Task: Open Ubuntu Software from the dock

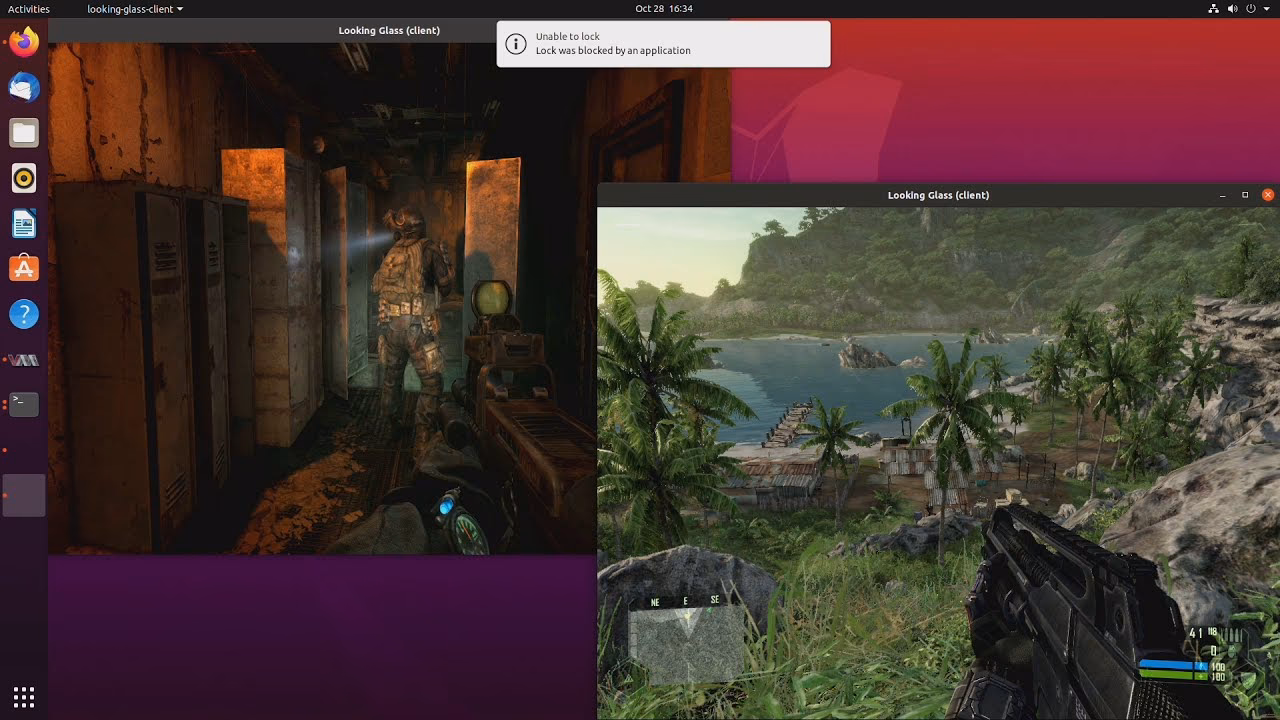Action: pyautogui.click(x=24, y=269)
